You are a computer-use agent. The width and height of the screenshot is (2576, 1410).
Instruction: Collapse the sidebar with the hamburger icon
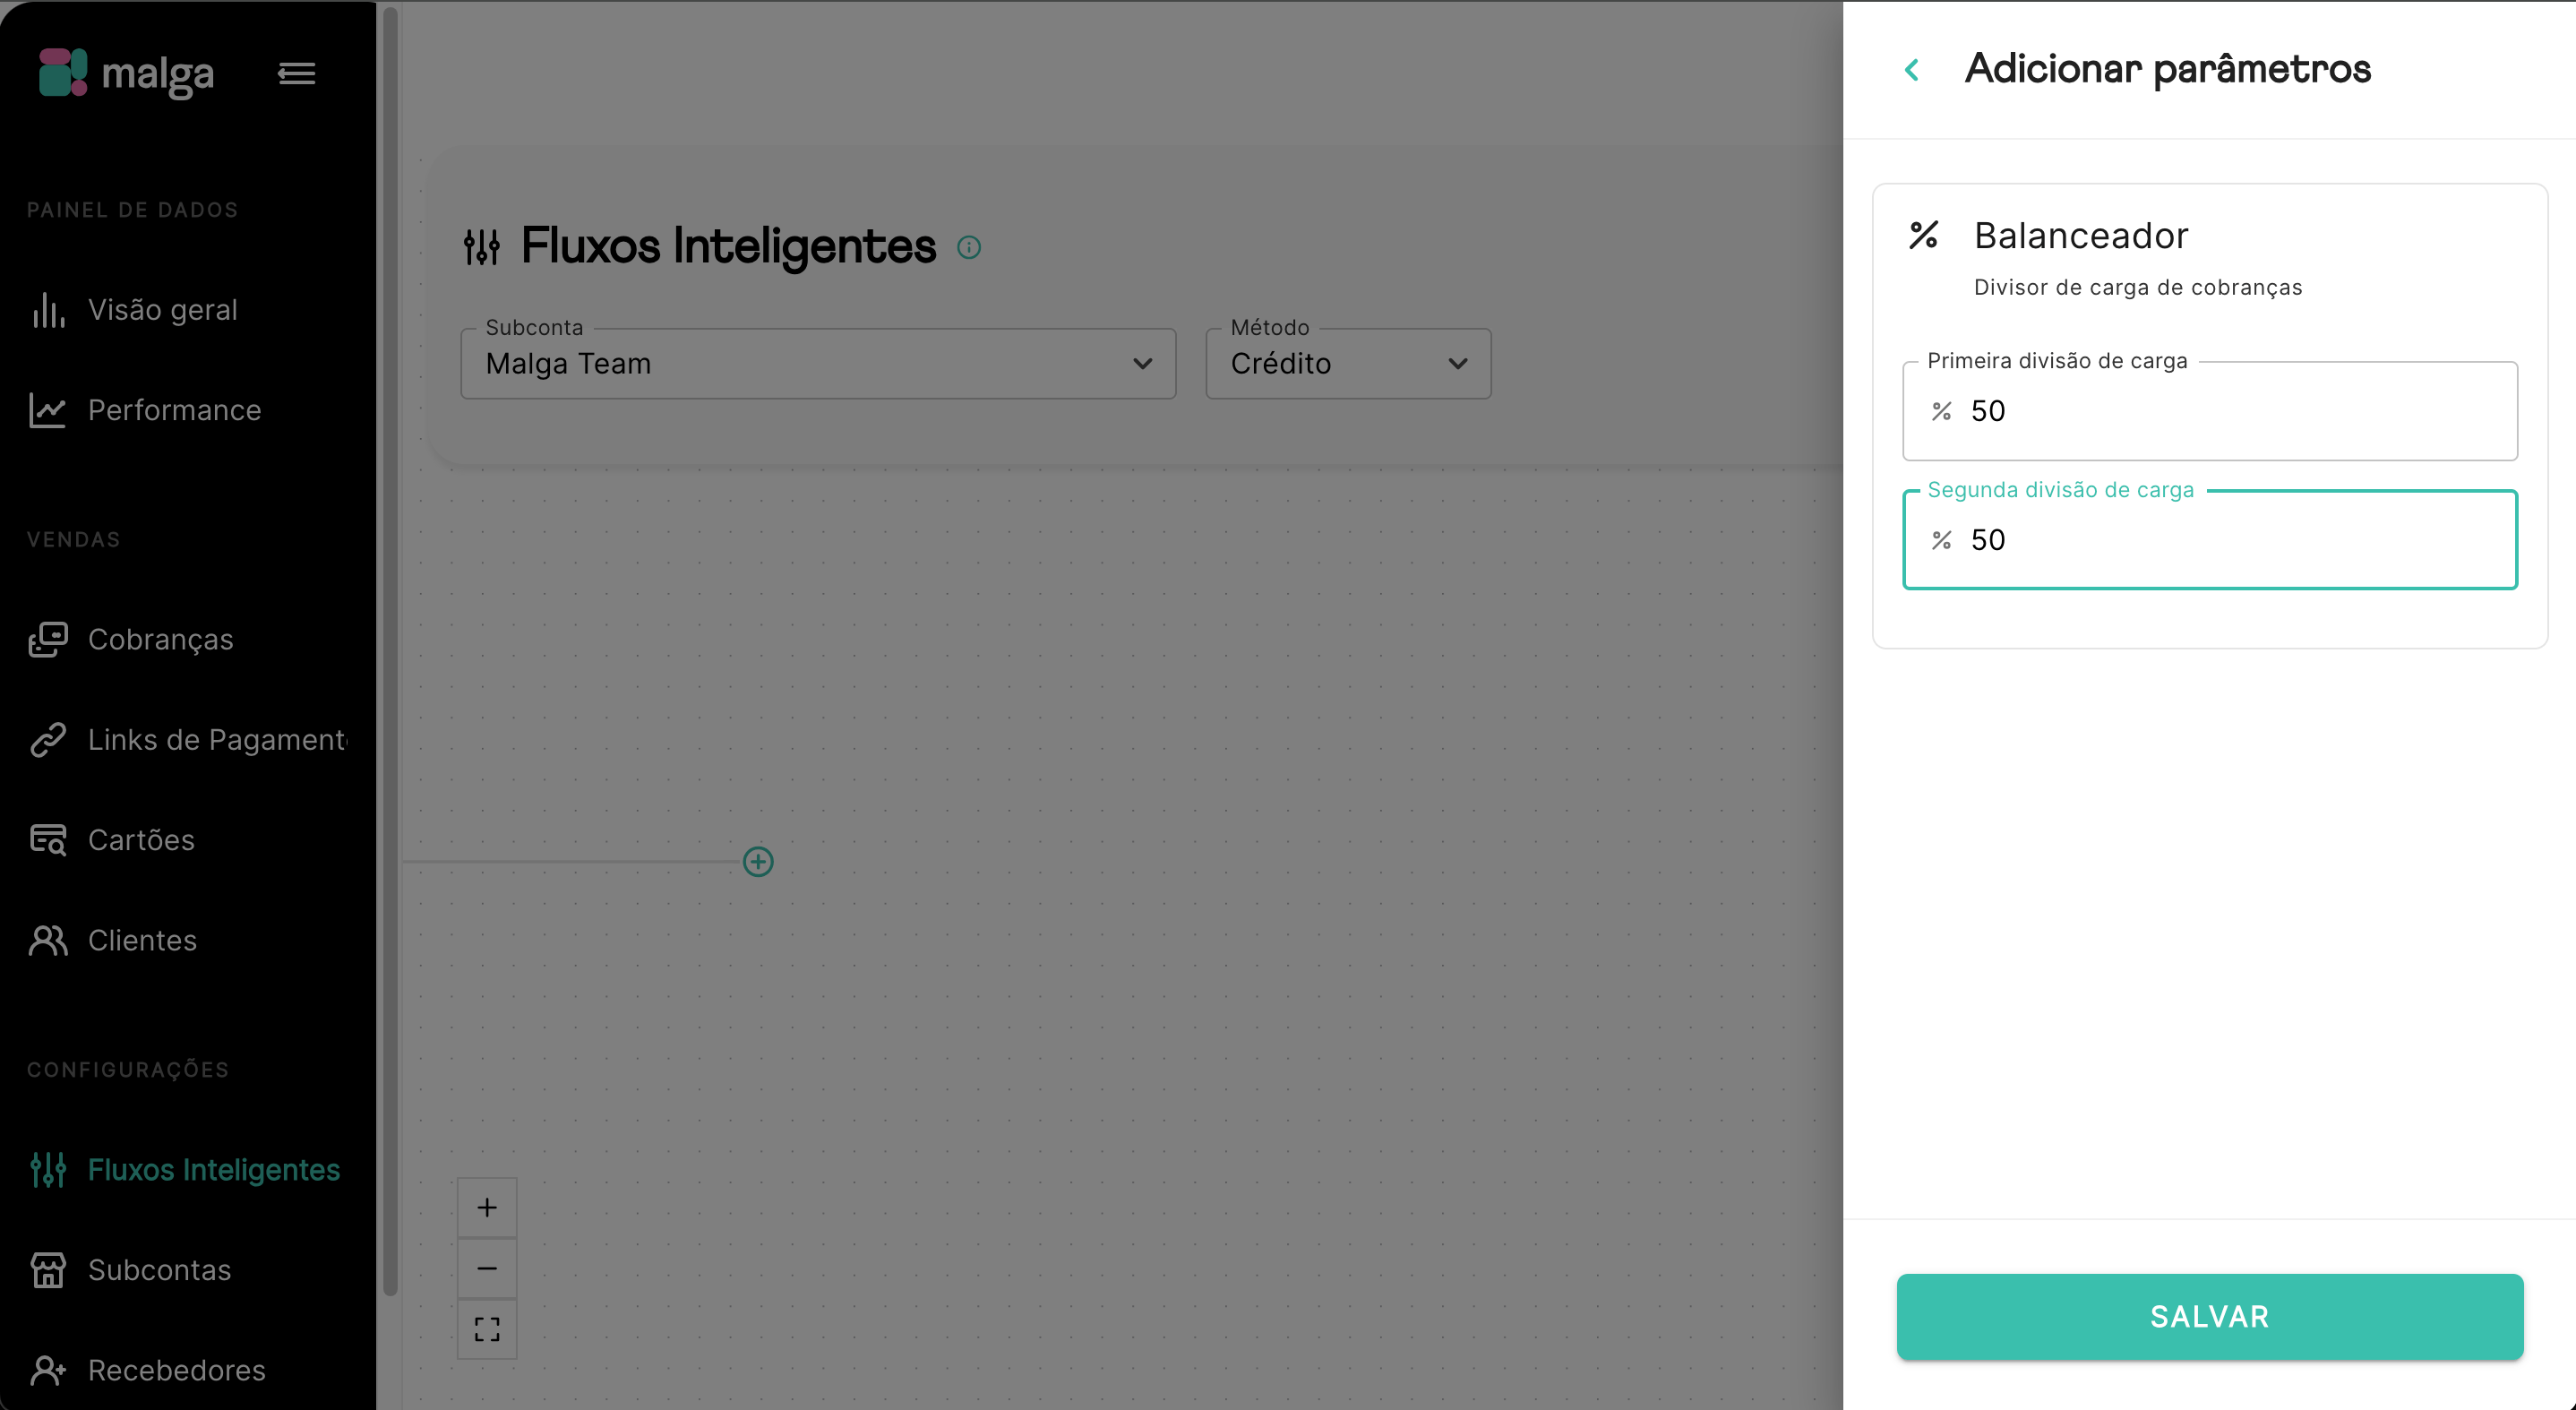tap(297, 74)
